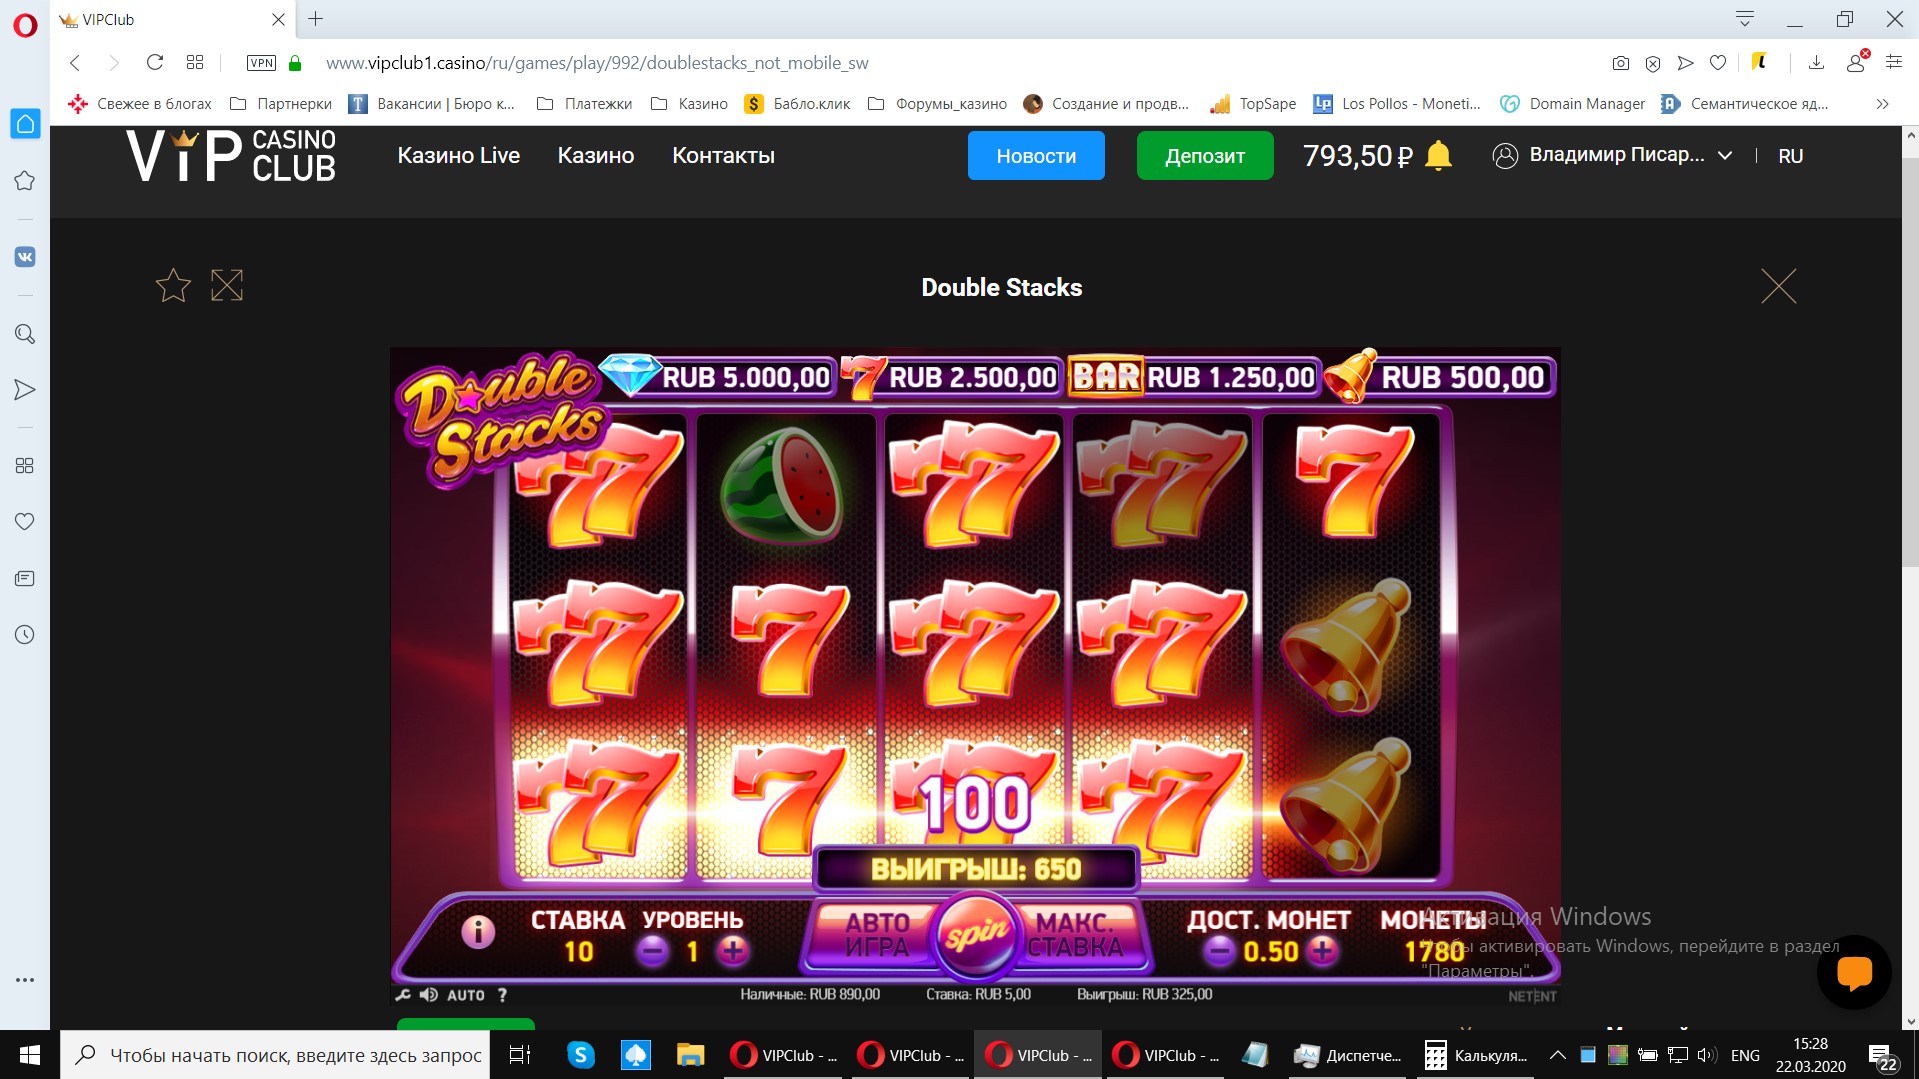The width and height of the screenshot is (1919, 1079).
Task: Toggle the AUTO option in game footer
Action: click(466, 995)
